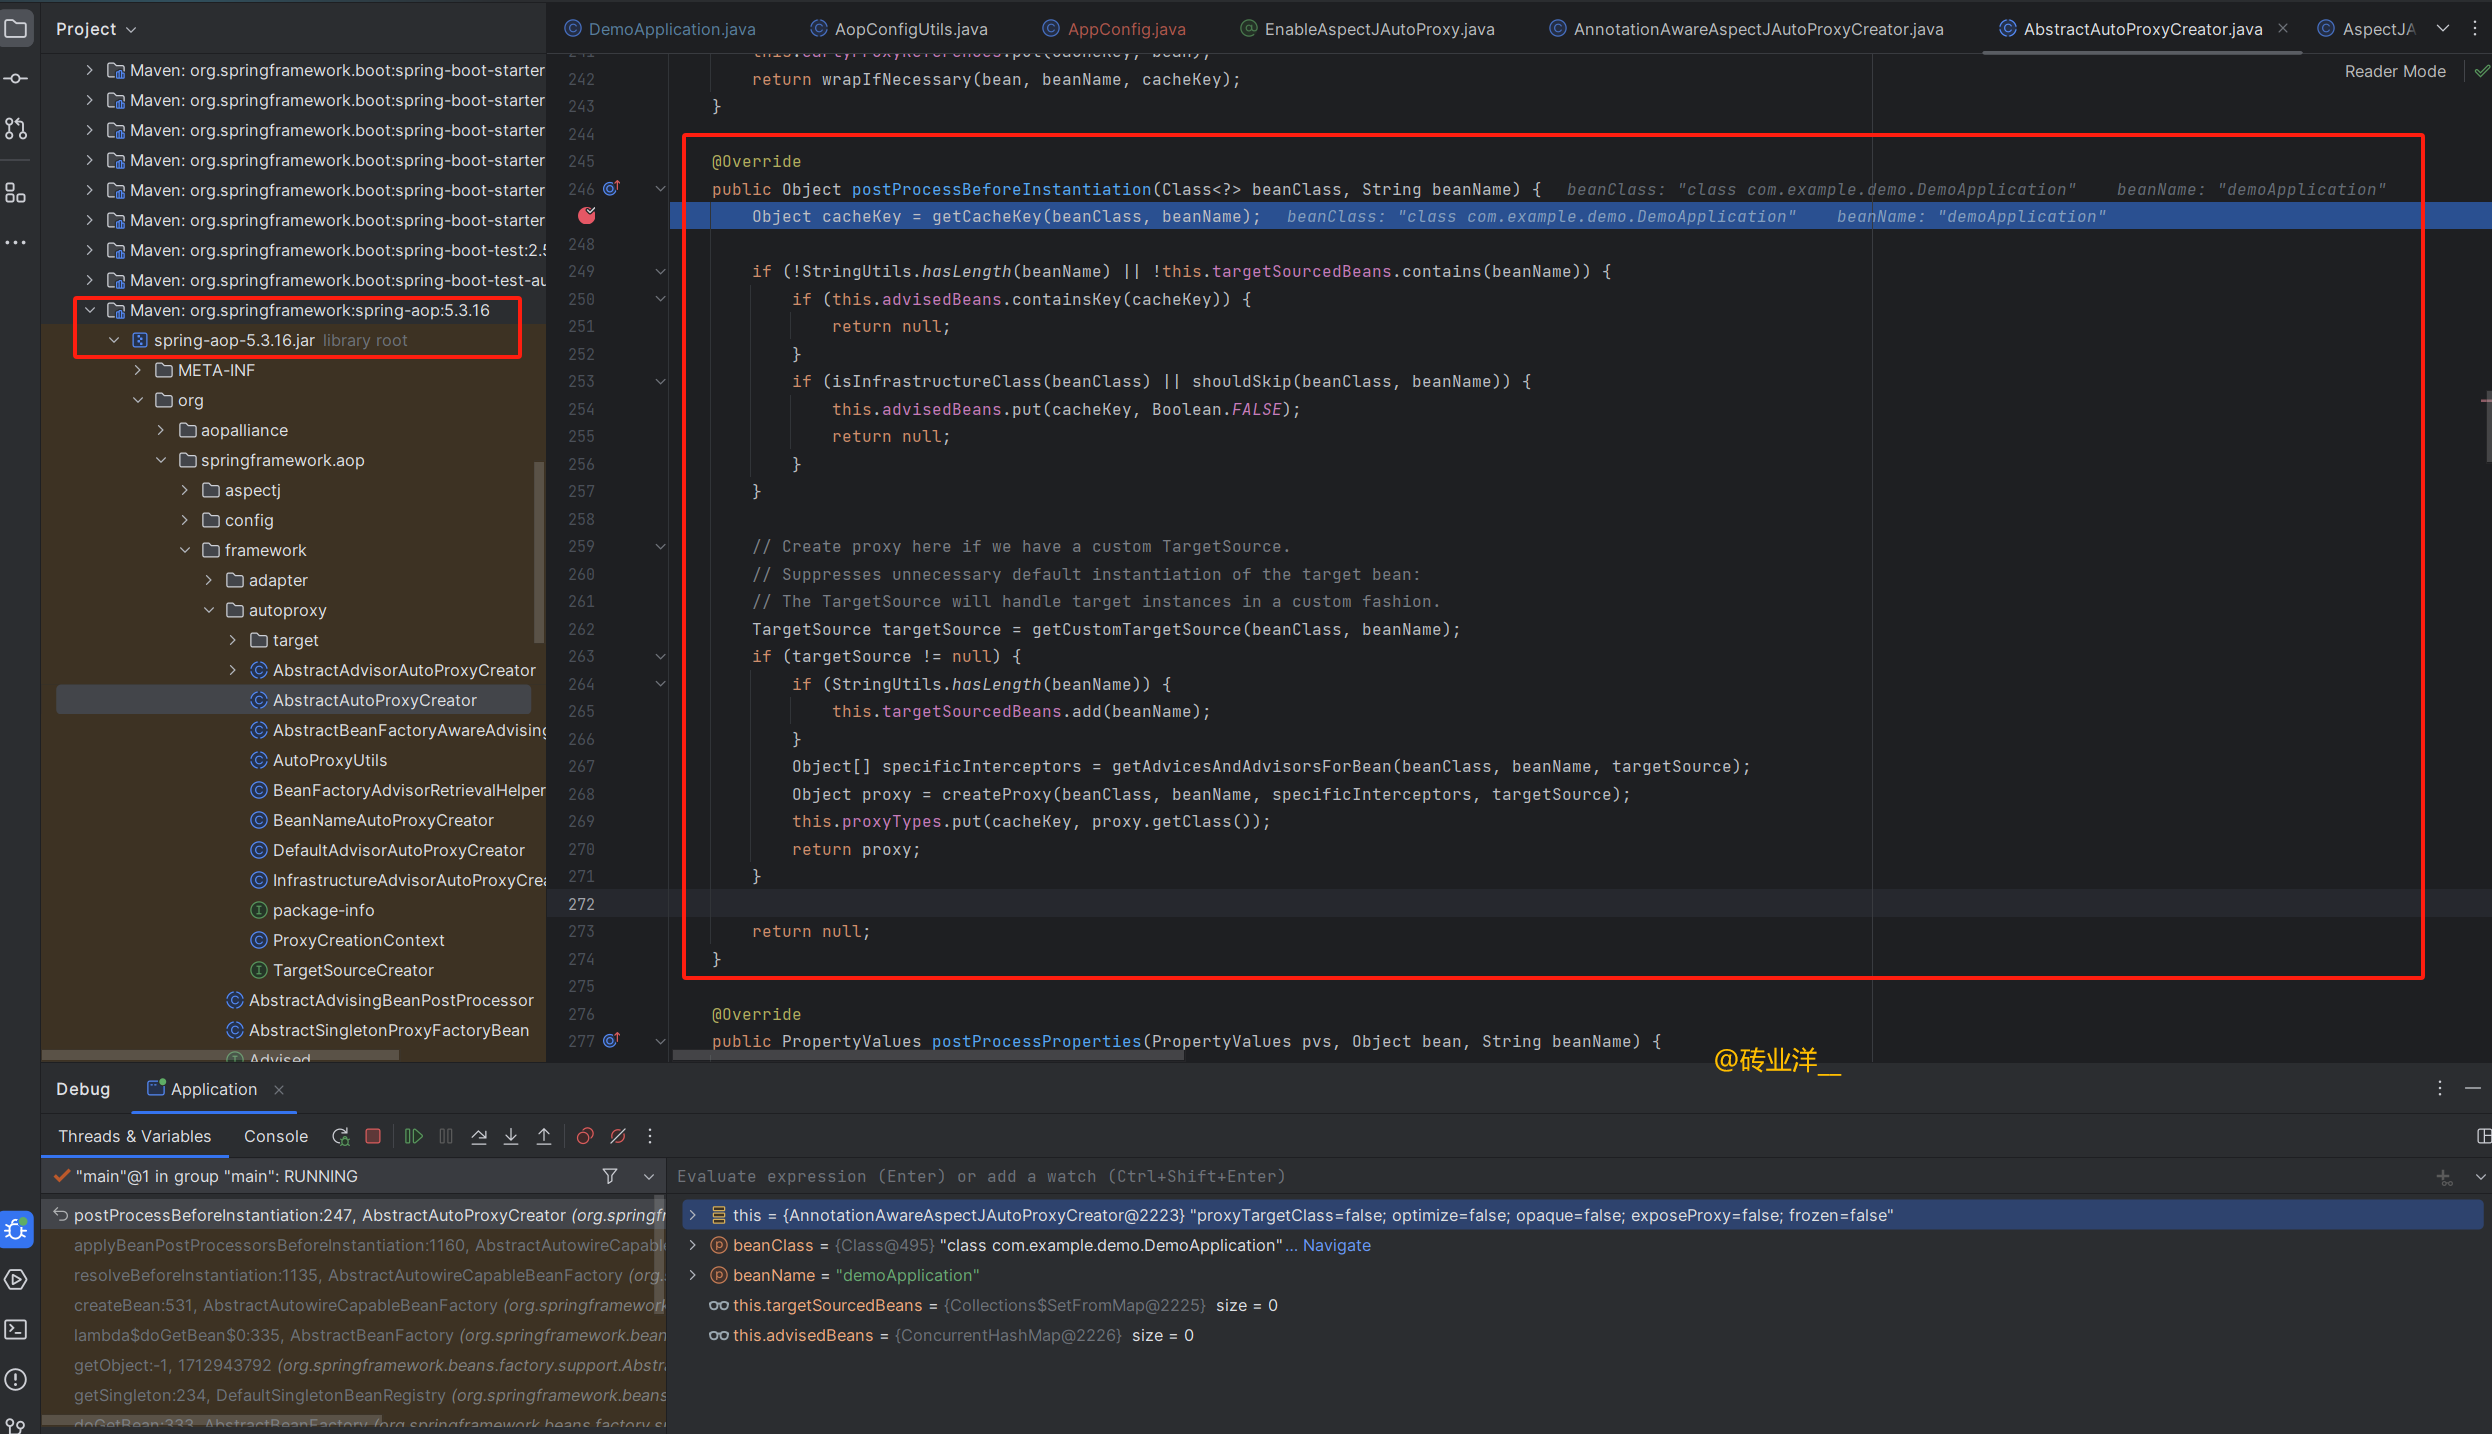Click the Resume Program icon in debugger
This screenshot has width=2492, height=1434.
416,1136
